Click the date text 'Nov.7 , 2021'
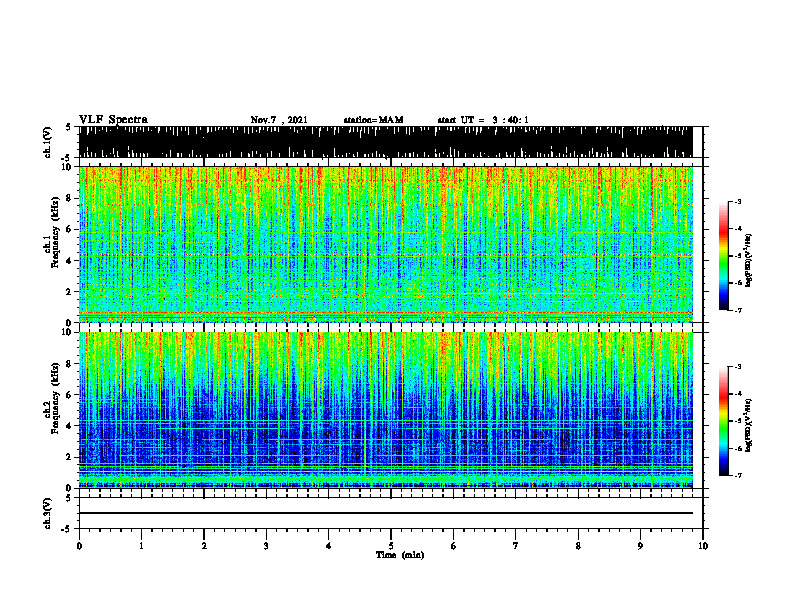 [x=279, y=120]
